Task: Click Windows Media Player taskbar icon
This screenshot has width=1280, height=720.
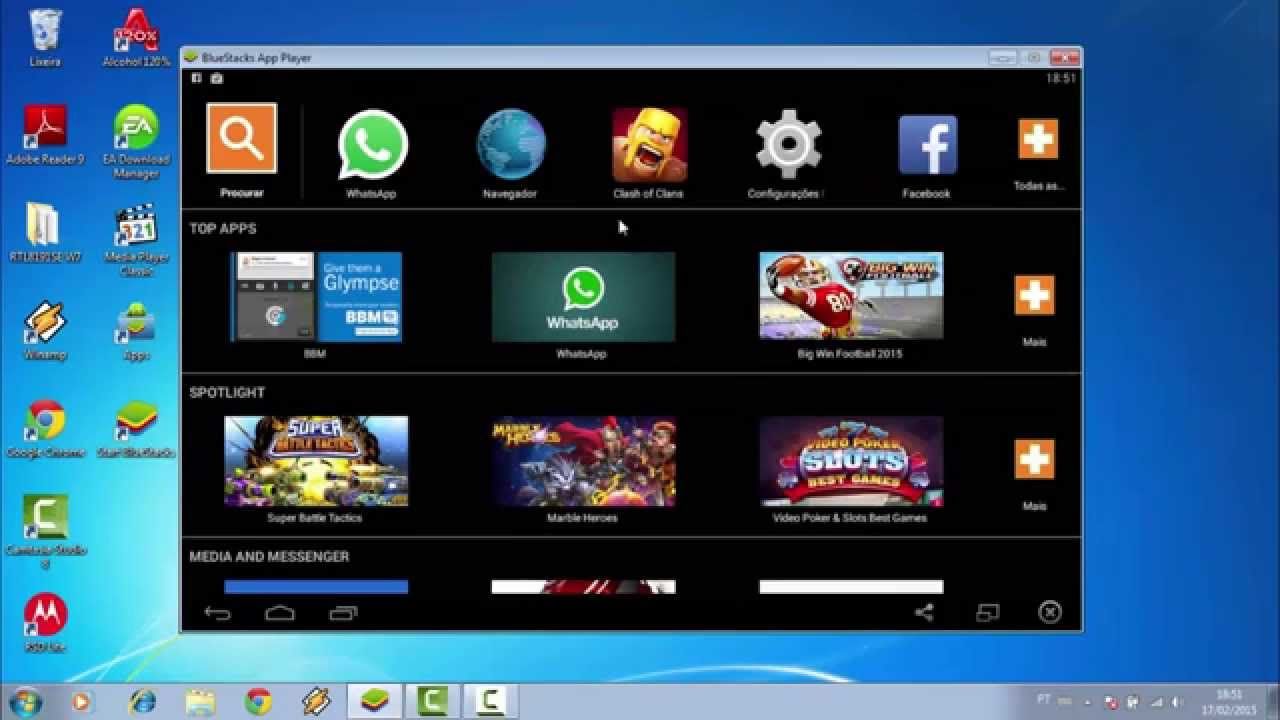Action: click(x=80, y=702)
